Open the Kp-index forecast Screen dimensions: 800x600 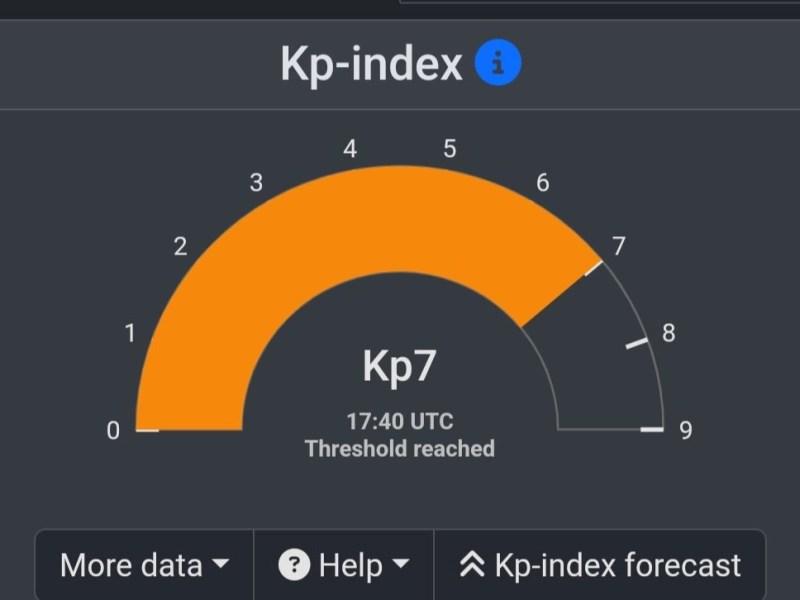coord(600,566)
